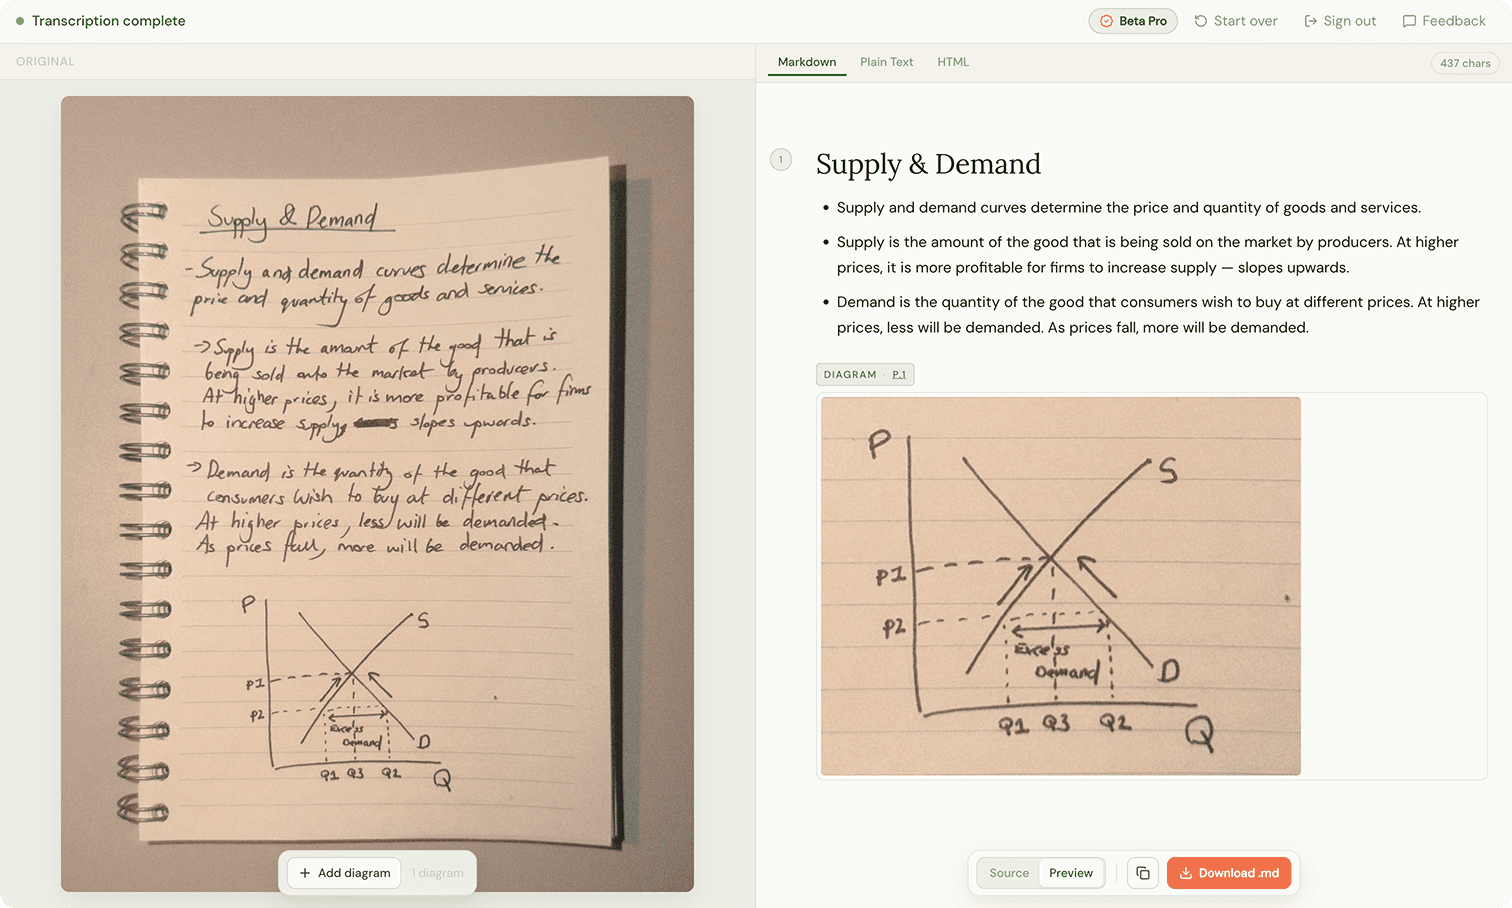
Task: Open the Feedback link
Action: point(1444,21)
